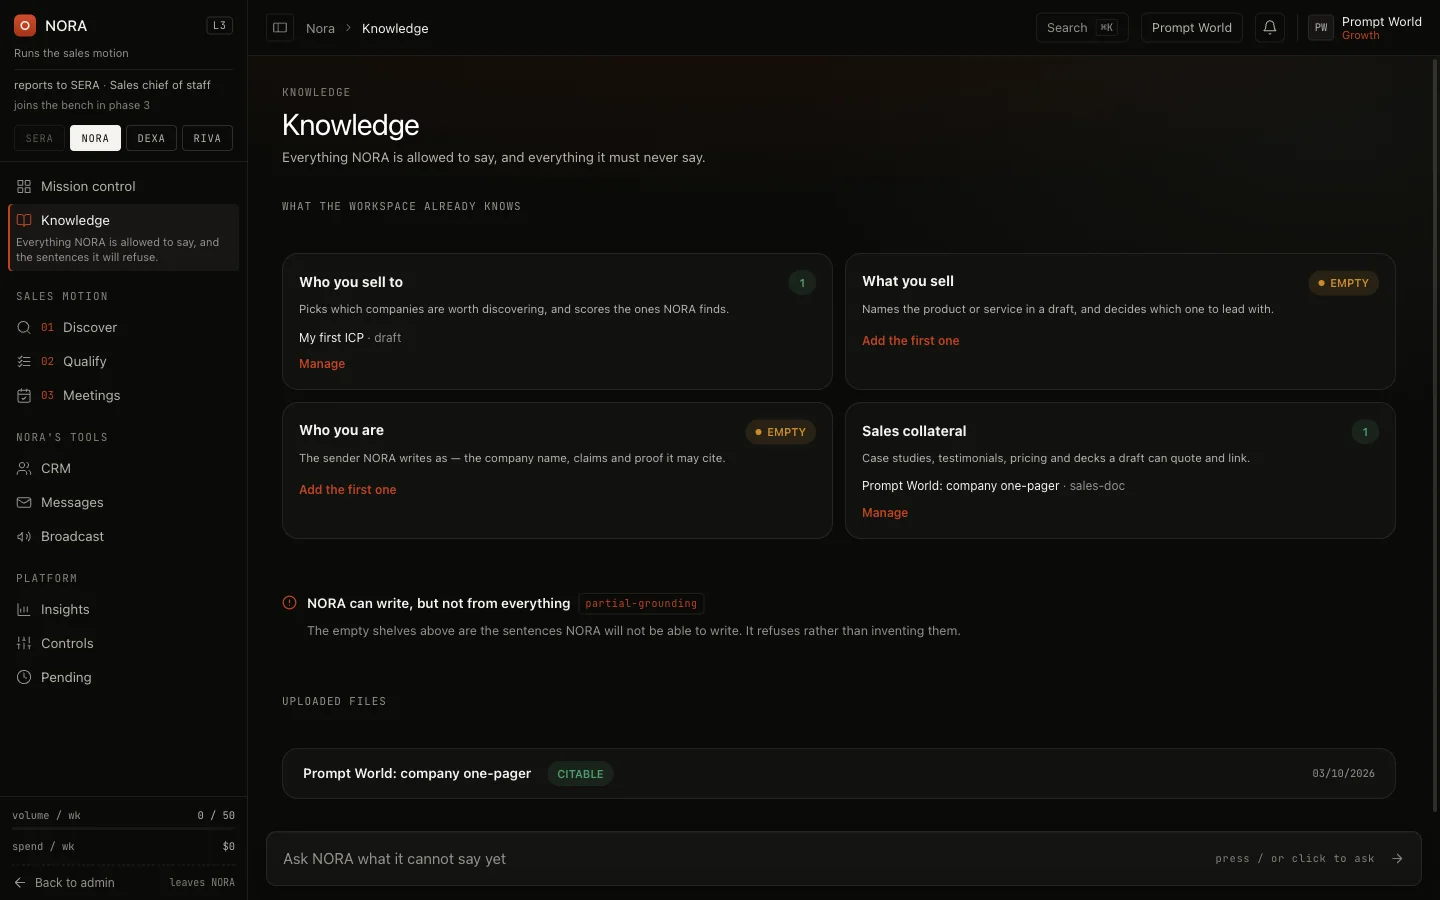Viewport: 1440px width, 900px height.
Task: Click the CRM people icon
Action: 24,469
